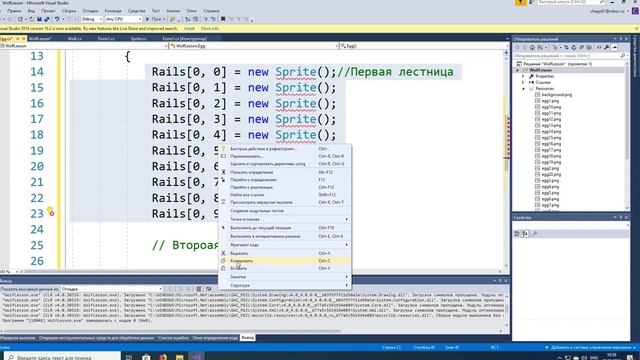
Task: Save the file with the Save icon
Action: click(39, 19)
